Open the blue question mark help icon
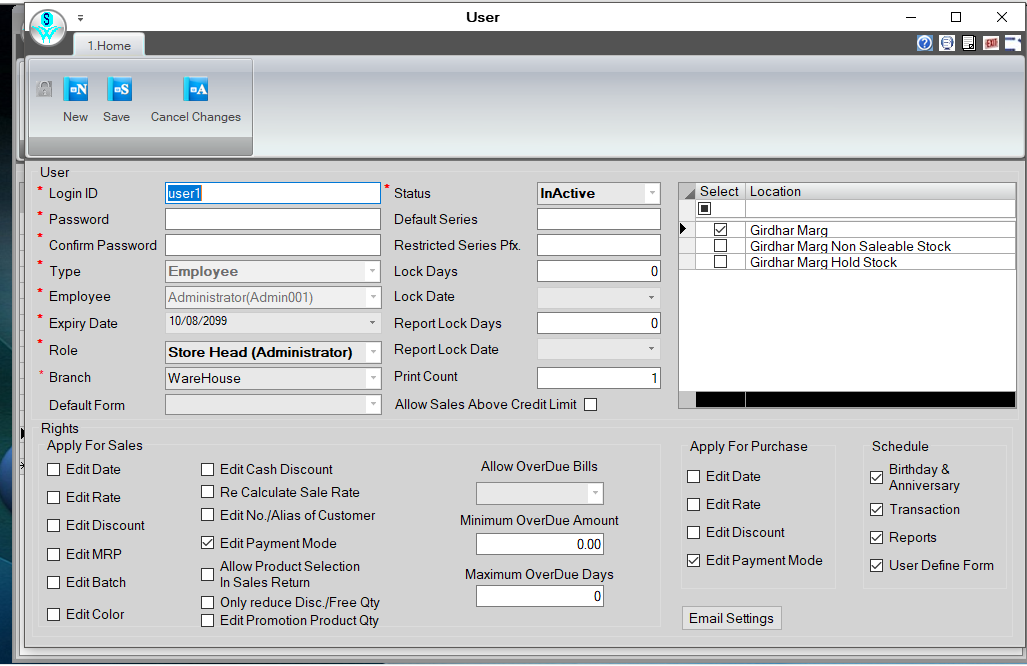1027x666 pixels. 924,43
